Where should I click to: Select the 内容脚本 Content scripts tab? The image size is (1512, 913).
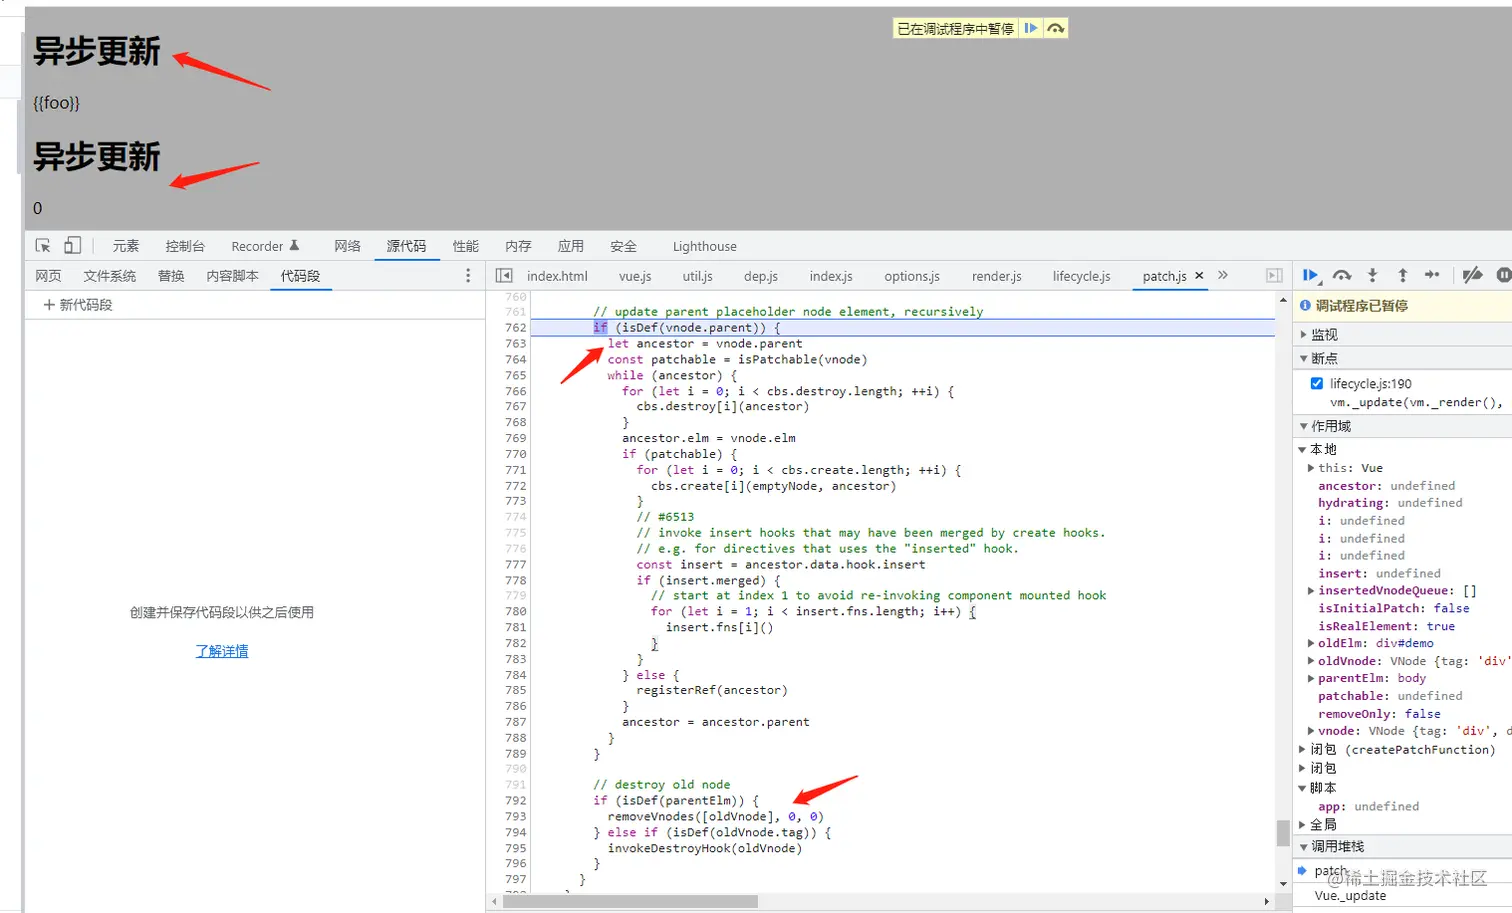pyautogui.click(x=232, y=276)
